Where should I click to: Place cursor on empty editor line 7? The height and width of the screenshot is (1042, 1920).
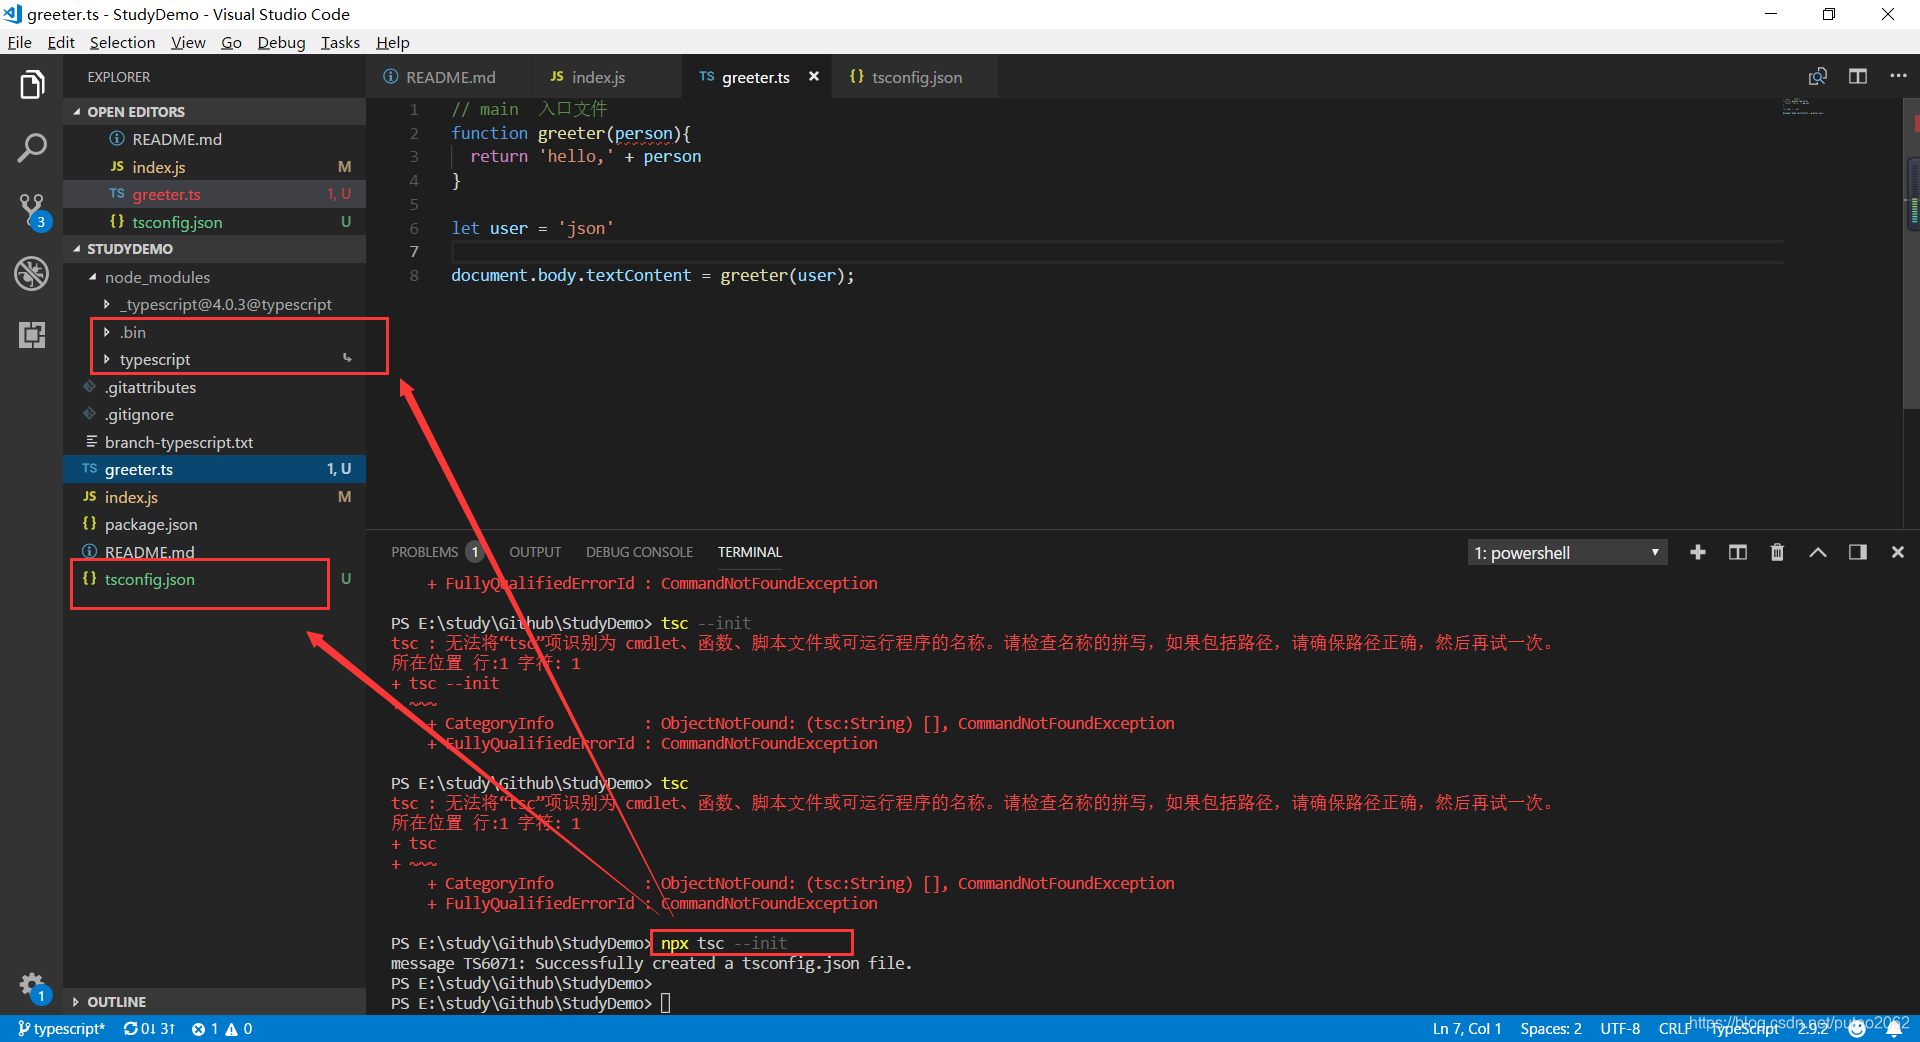tap(1115, 251)
